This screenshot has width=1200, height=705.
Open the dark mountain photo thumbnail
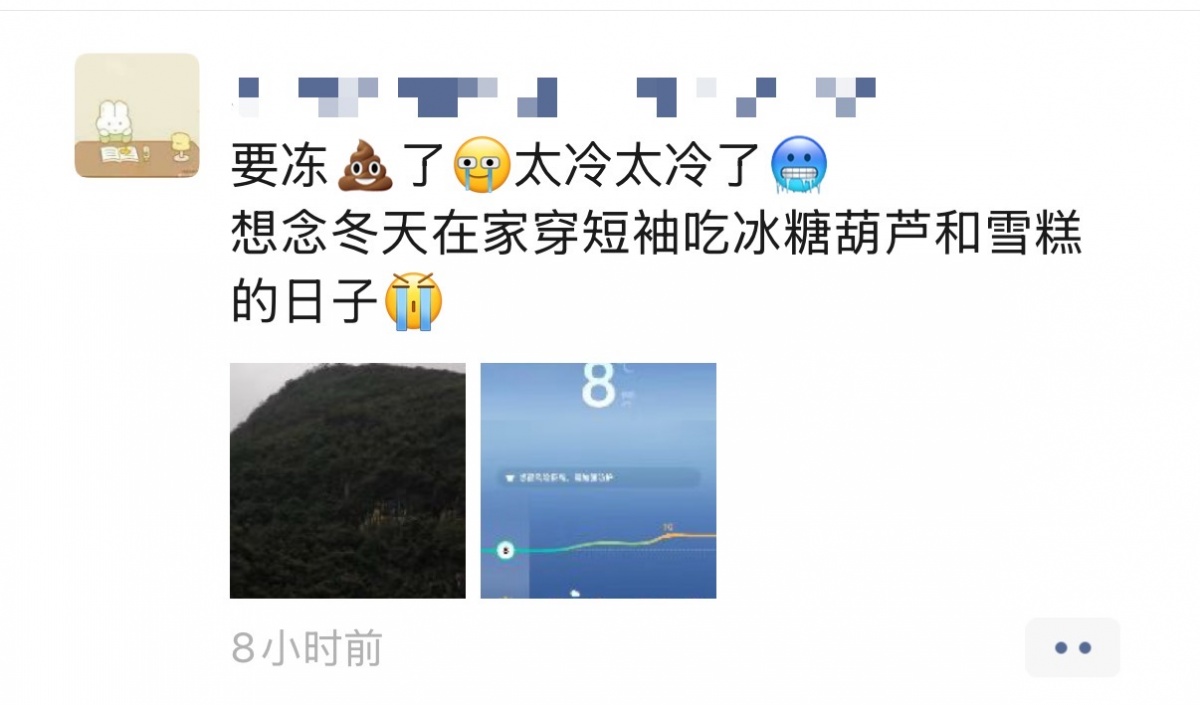pyautogui.click(x=348, y=481)
